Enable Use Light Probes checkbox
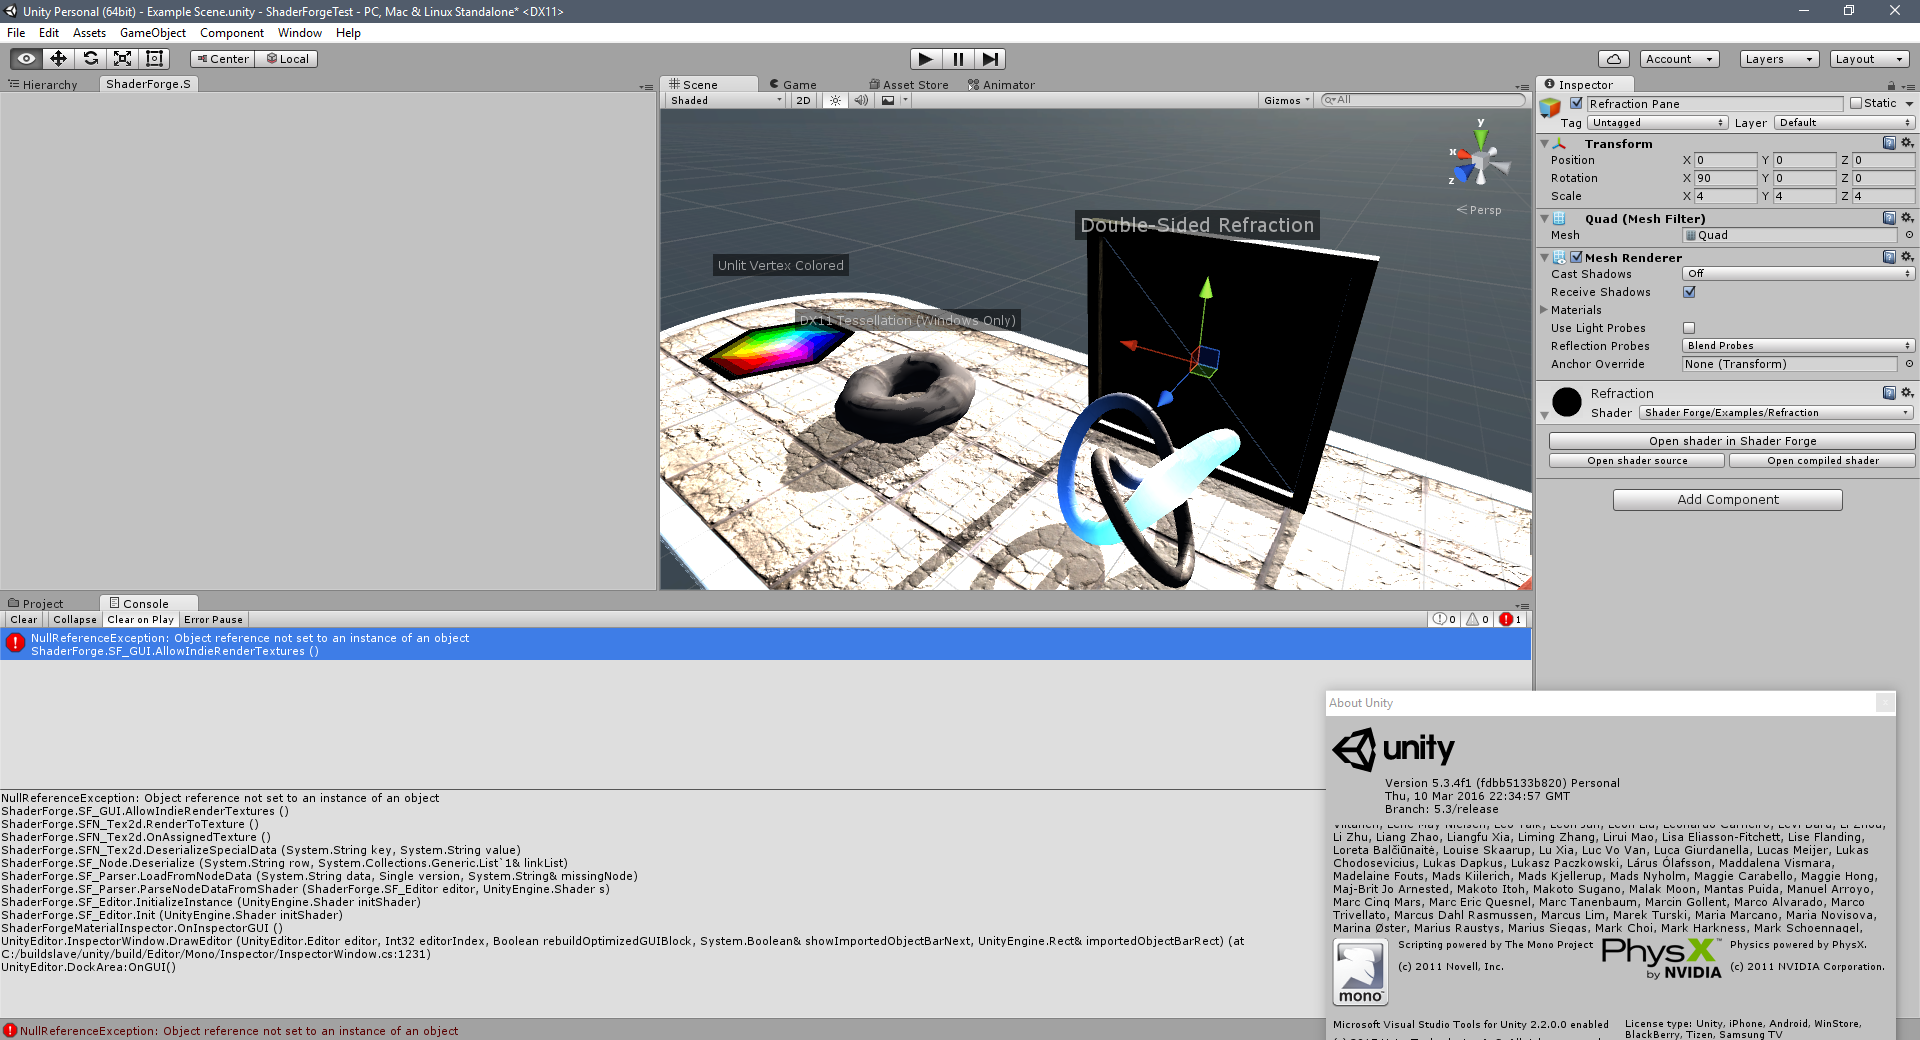 click(1689, 328)
